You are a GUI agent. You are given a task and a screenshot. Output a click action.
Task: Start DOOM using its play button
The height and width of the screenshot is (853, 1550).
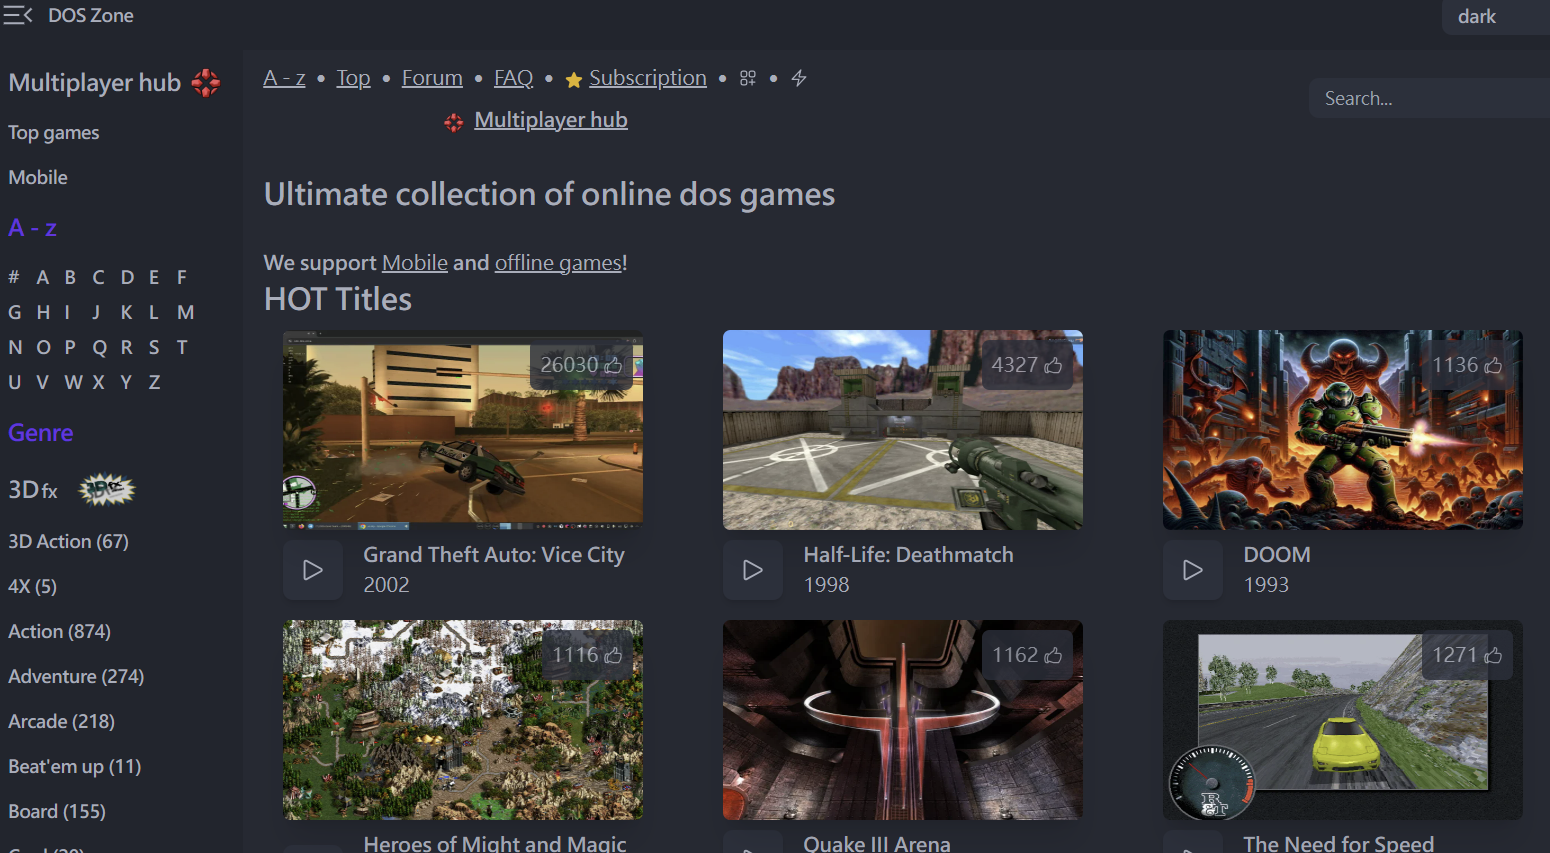[1192, 570]
